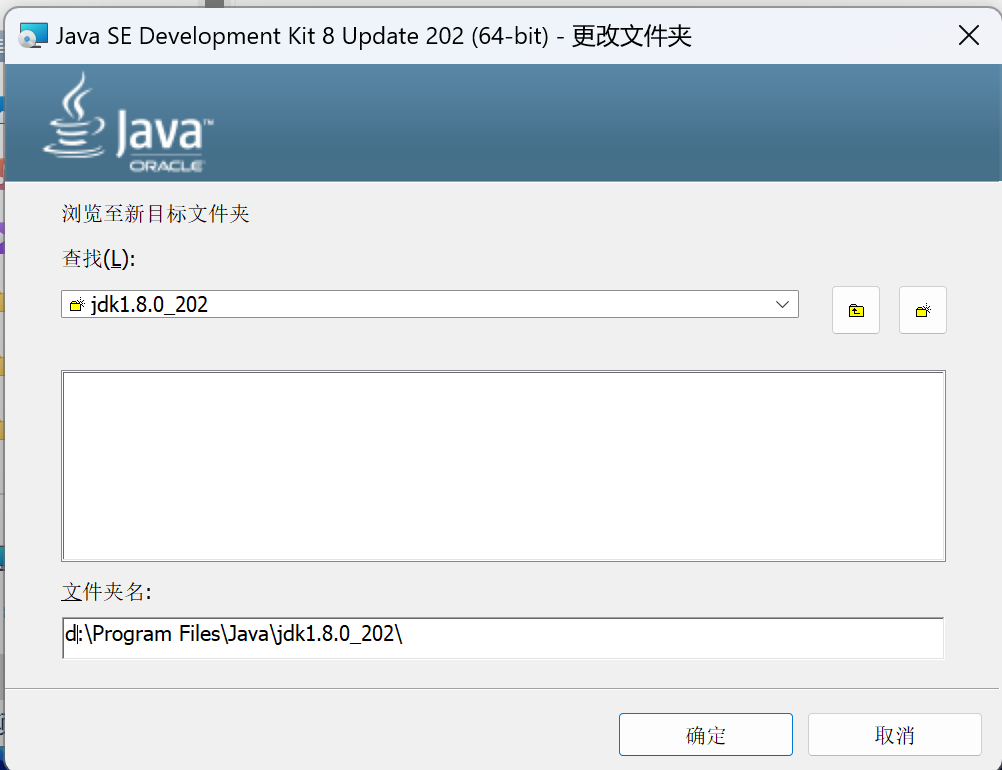1002x770 pixels.
Task: Close the 更改文件夹 dialog window
Action: pos(968,36)
